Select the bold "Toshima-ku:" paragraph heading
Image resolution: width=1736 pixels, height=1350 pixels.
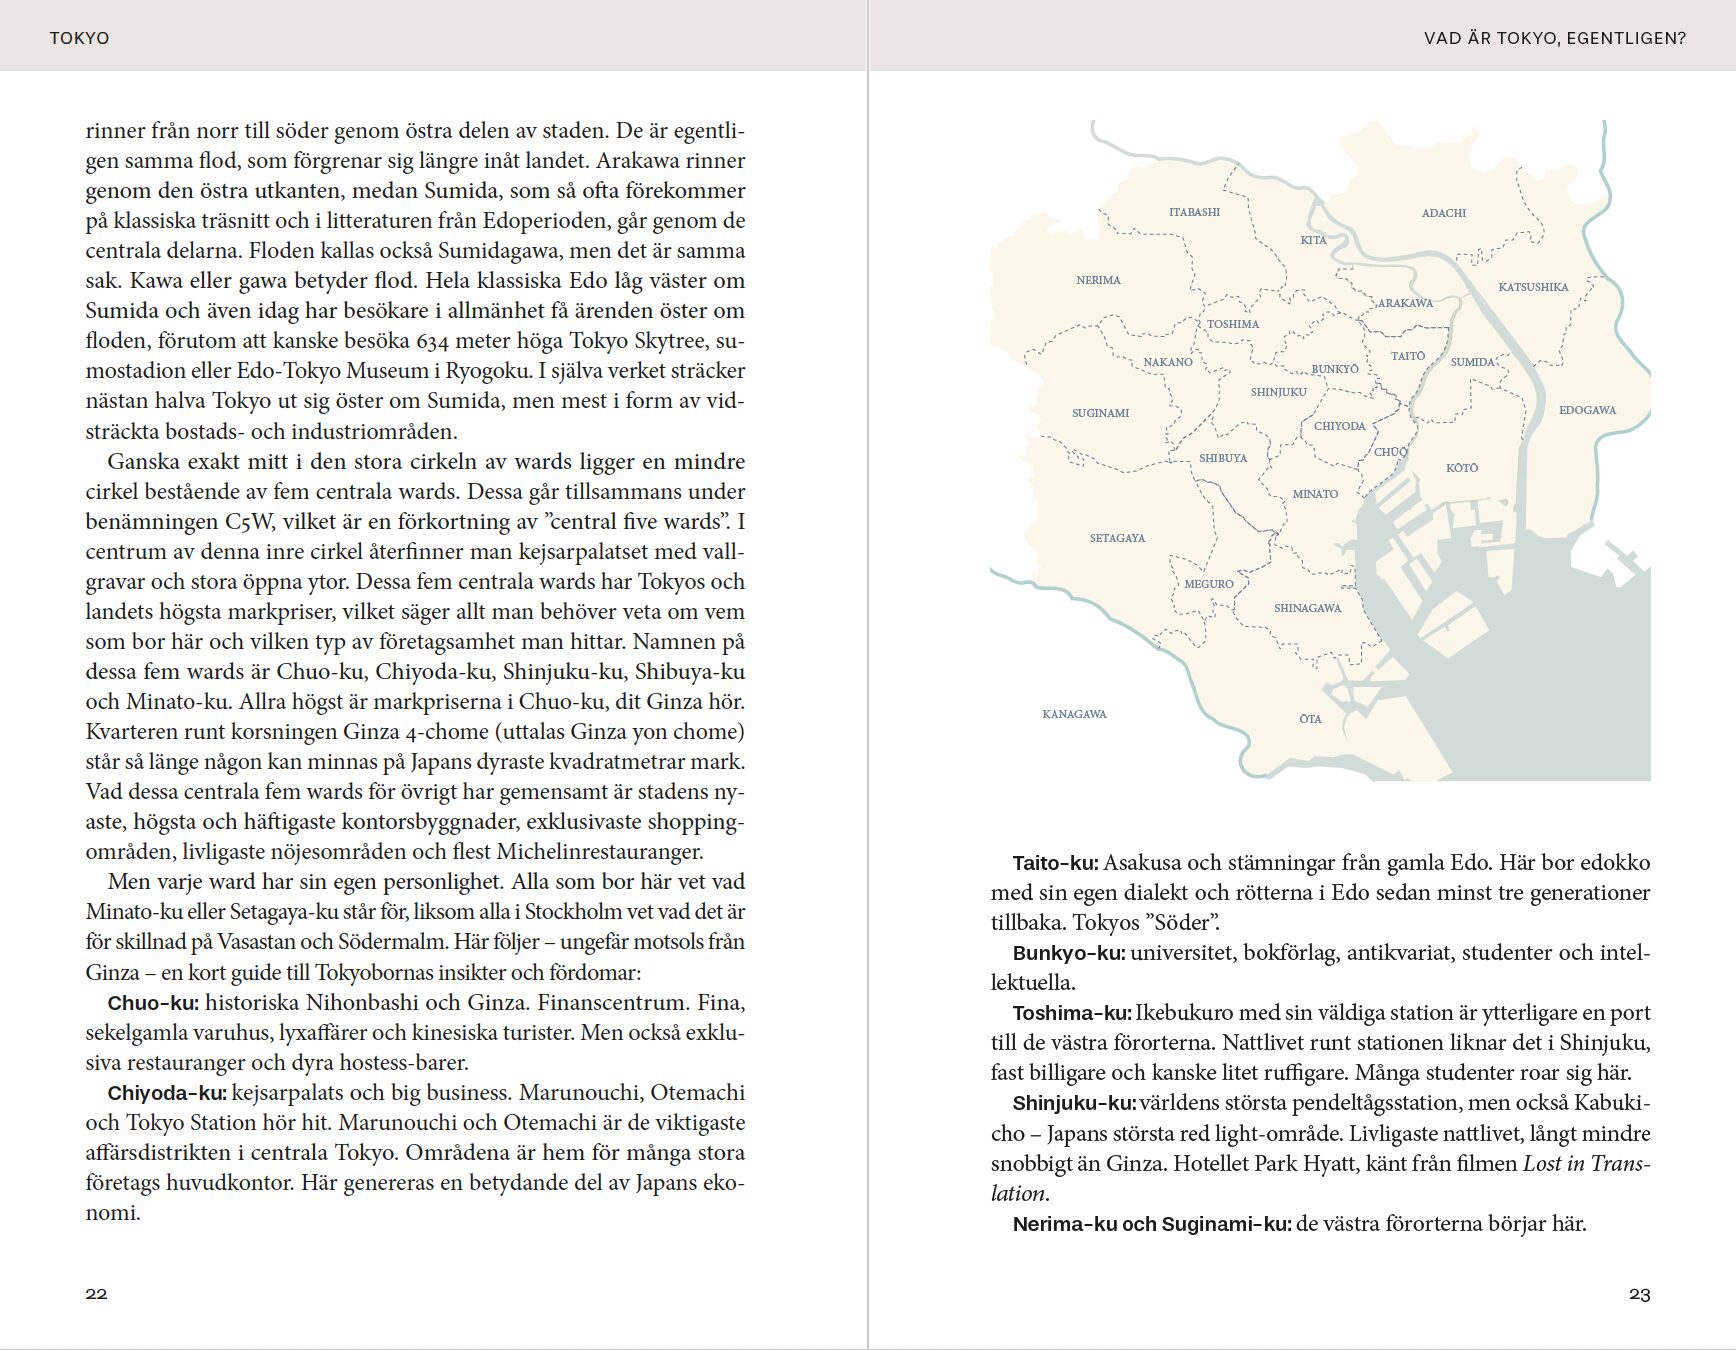1071,1013
